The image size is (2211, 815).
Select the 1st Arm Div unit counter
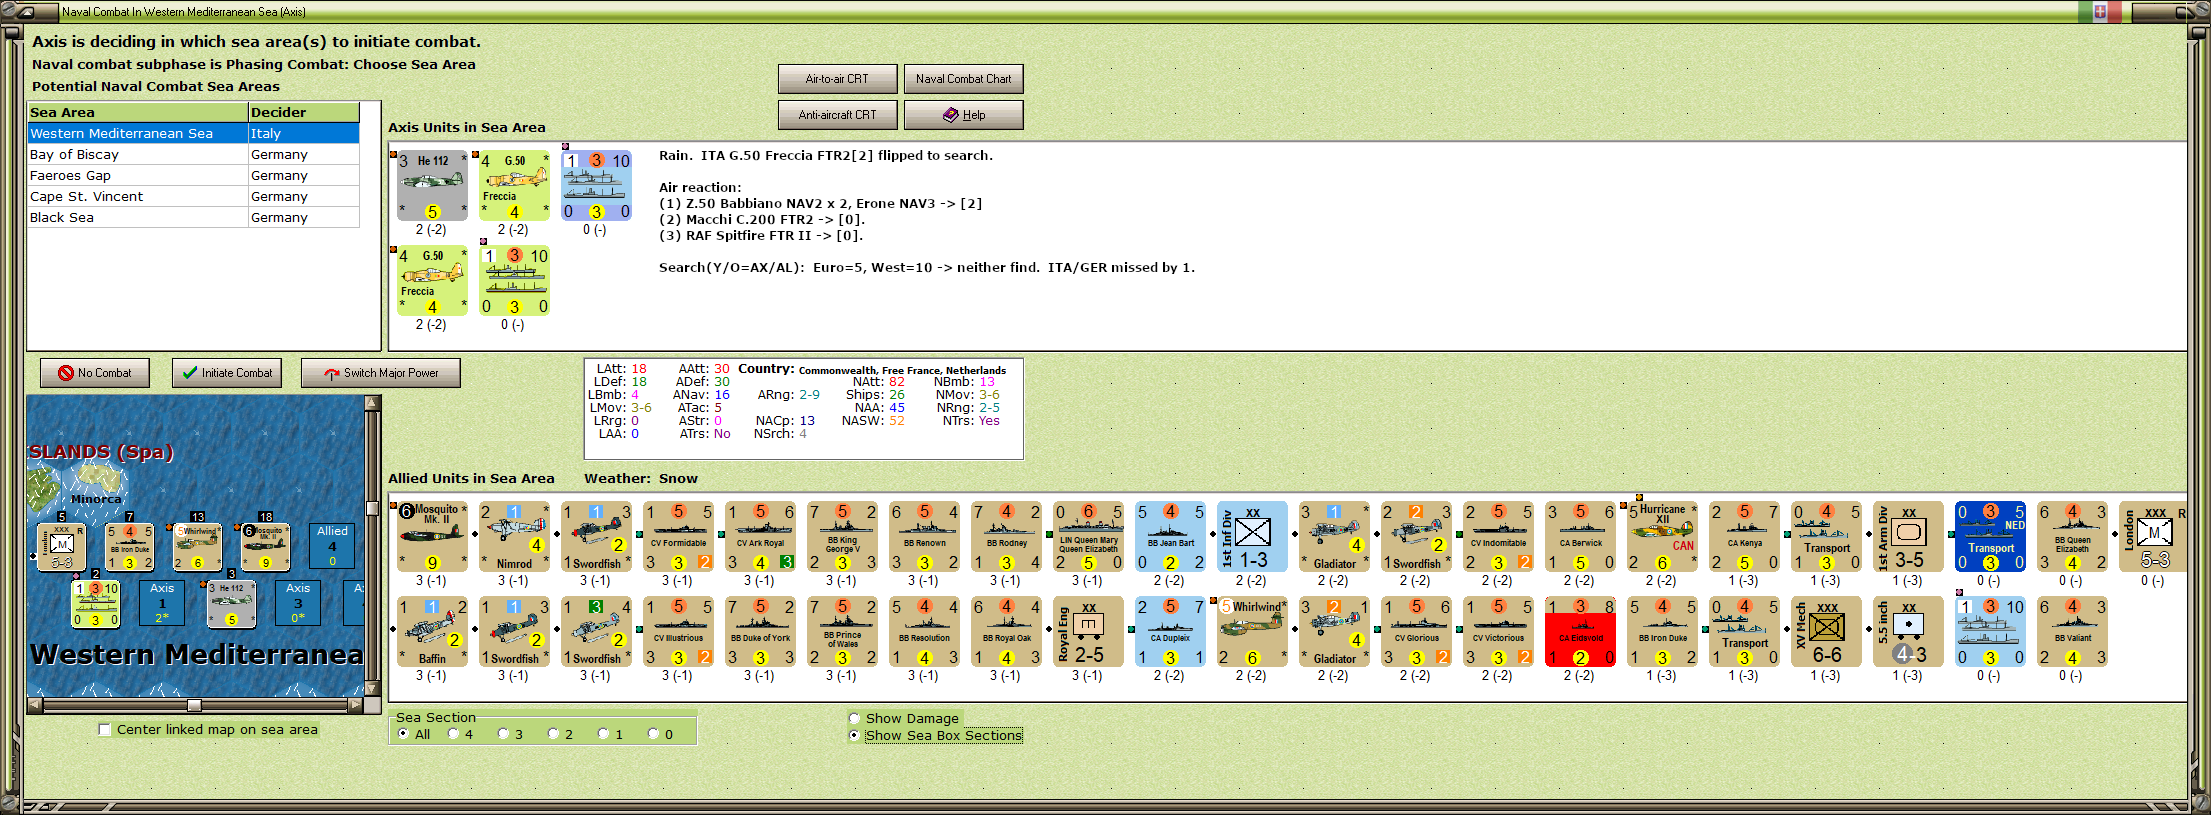pyautogui.click(x=1908, y=536)
